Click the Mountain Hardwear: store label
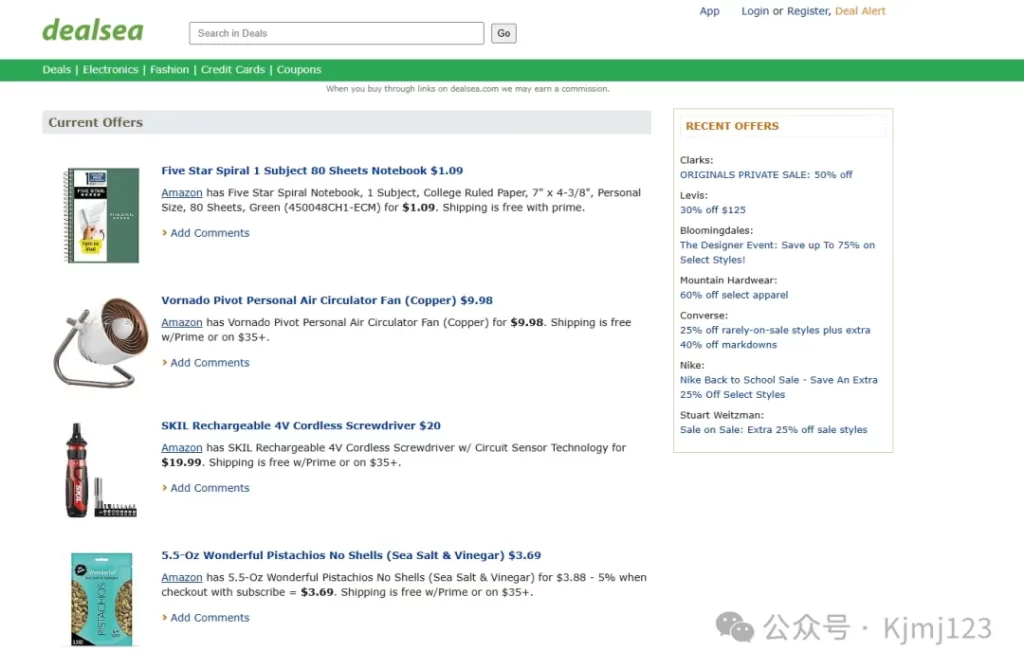Viewport: 1024px width, 669px height. click(x=728, y=280)
